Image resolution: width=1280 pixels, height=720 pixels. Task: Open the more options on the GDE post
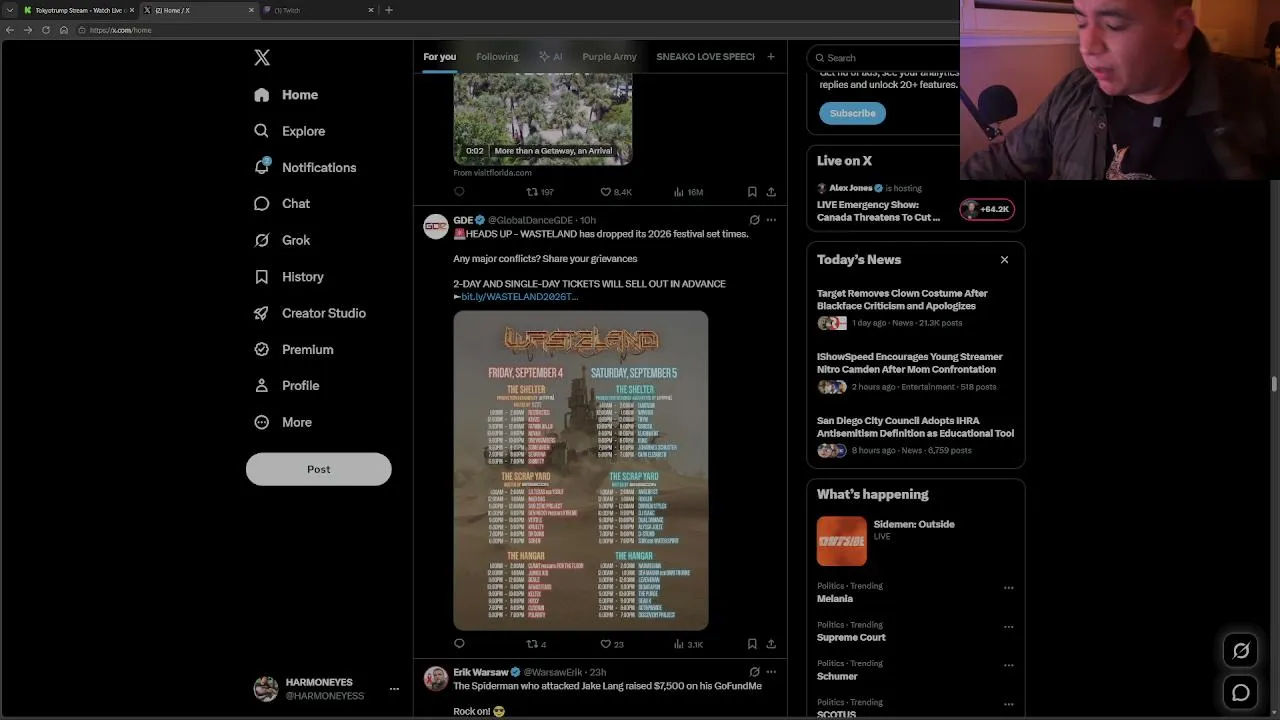770,220
